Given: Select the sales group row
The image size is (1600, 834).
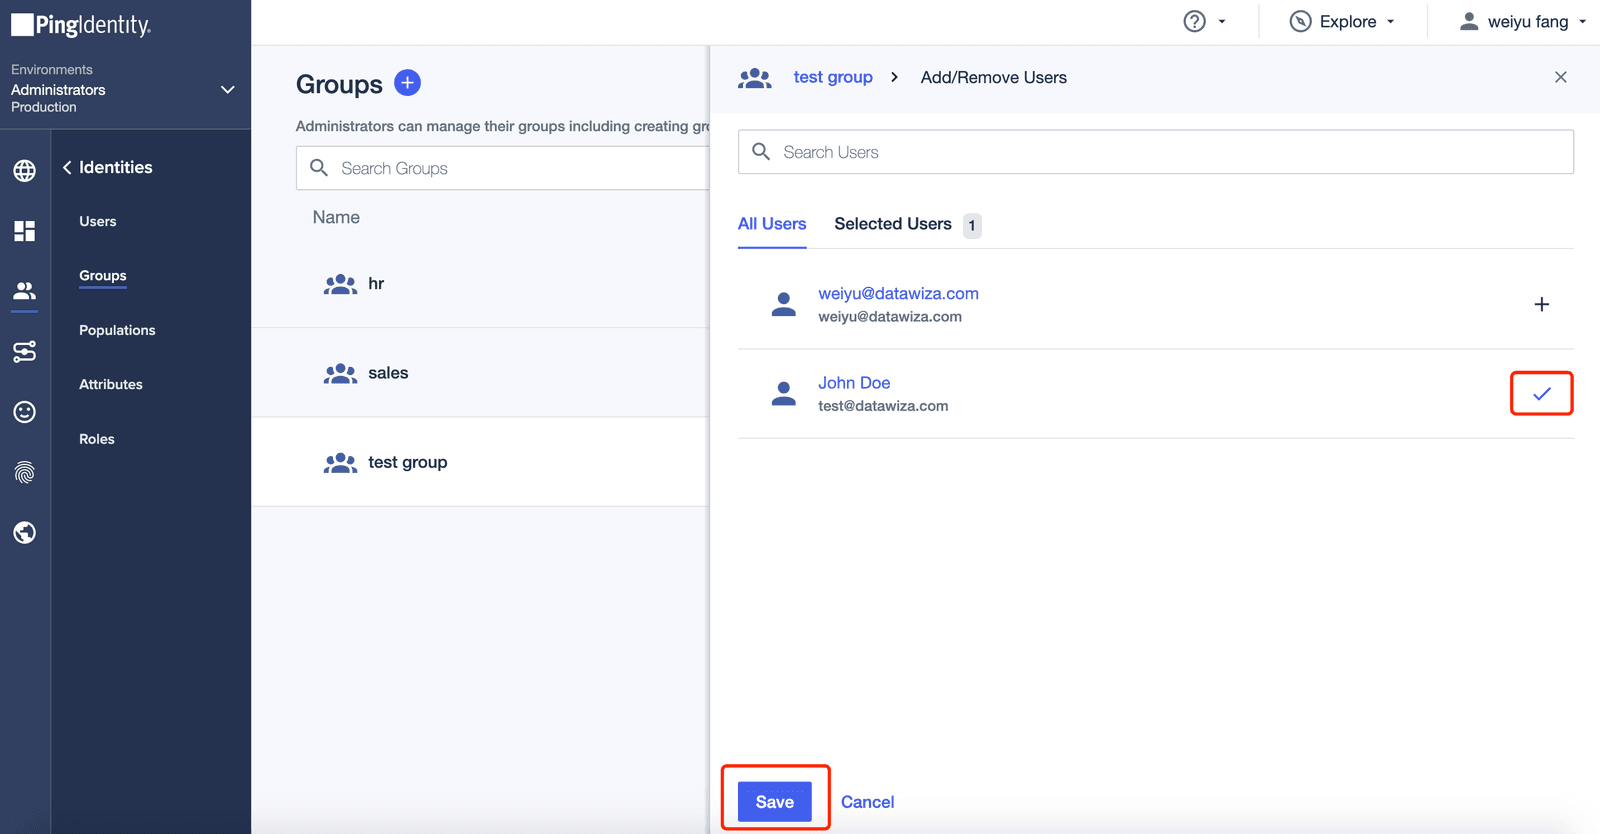Looking at the screenshot, I should [x=481, y=373].
